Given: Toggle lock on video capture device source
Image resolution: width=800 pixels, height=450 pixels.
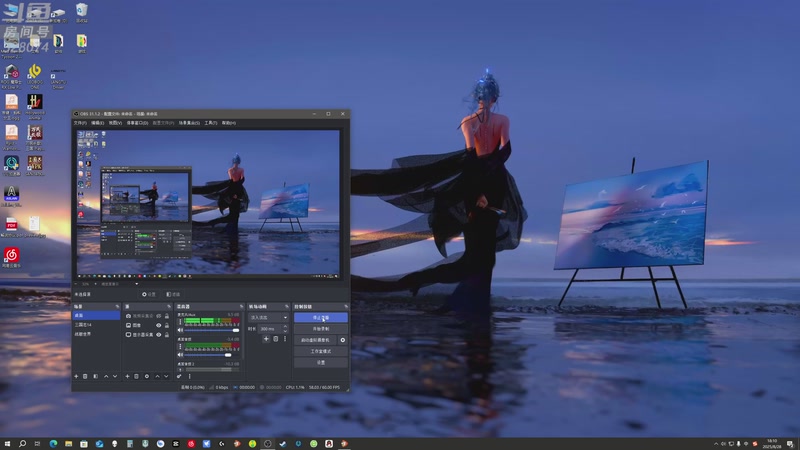Looking at the screenshot, I should pos(167,316).
